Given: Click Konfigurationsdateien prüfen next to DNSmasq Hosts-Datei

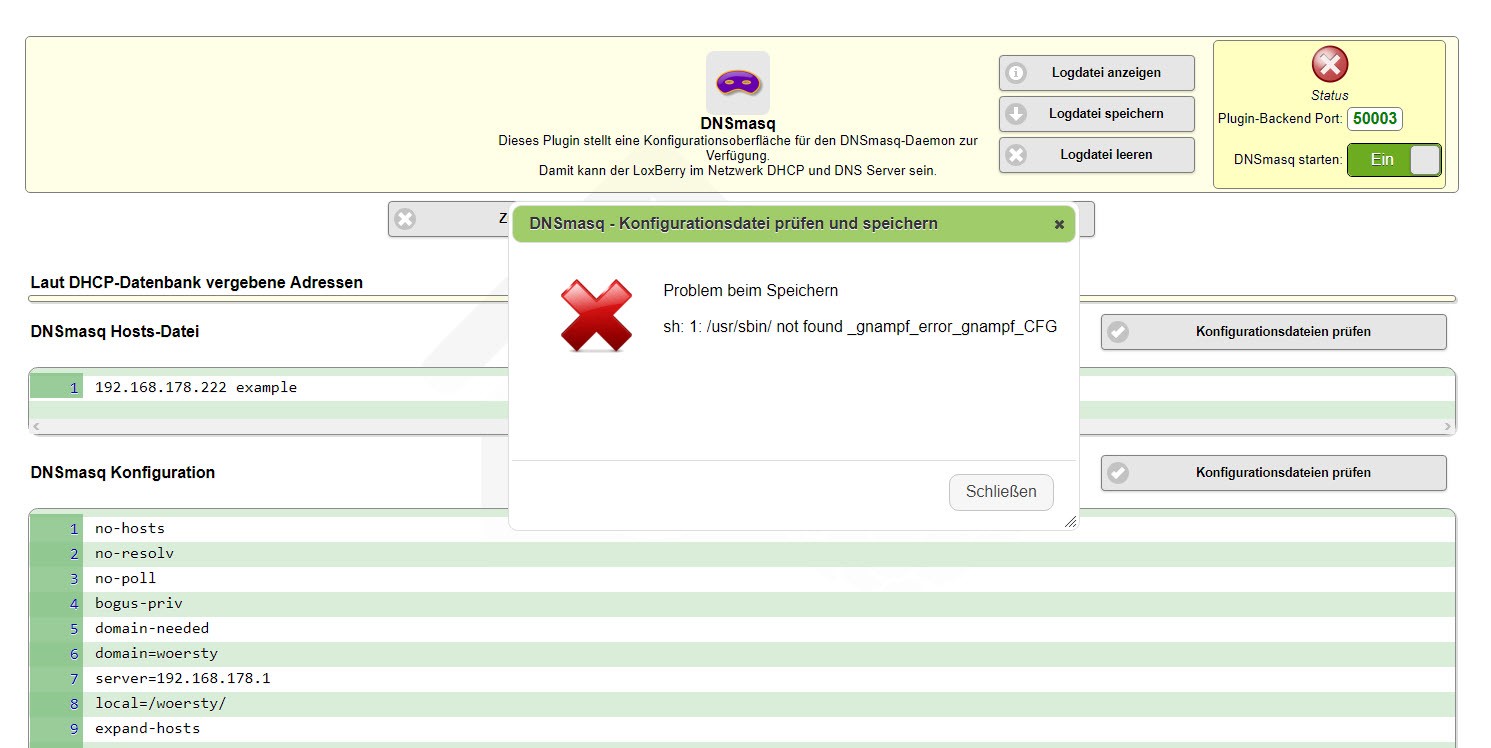Looking at the screenshot, I should pyautogui.click(x=1273, y=332).
